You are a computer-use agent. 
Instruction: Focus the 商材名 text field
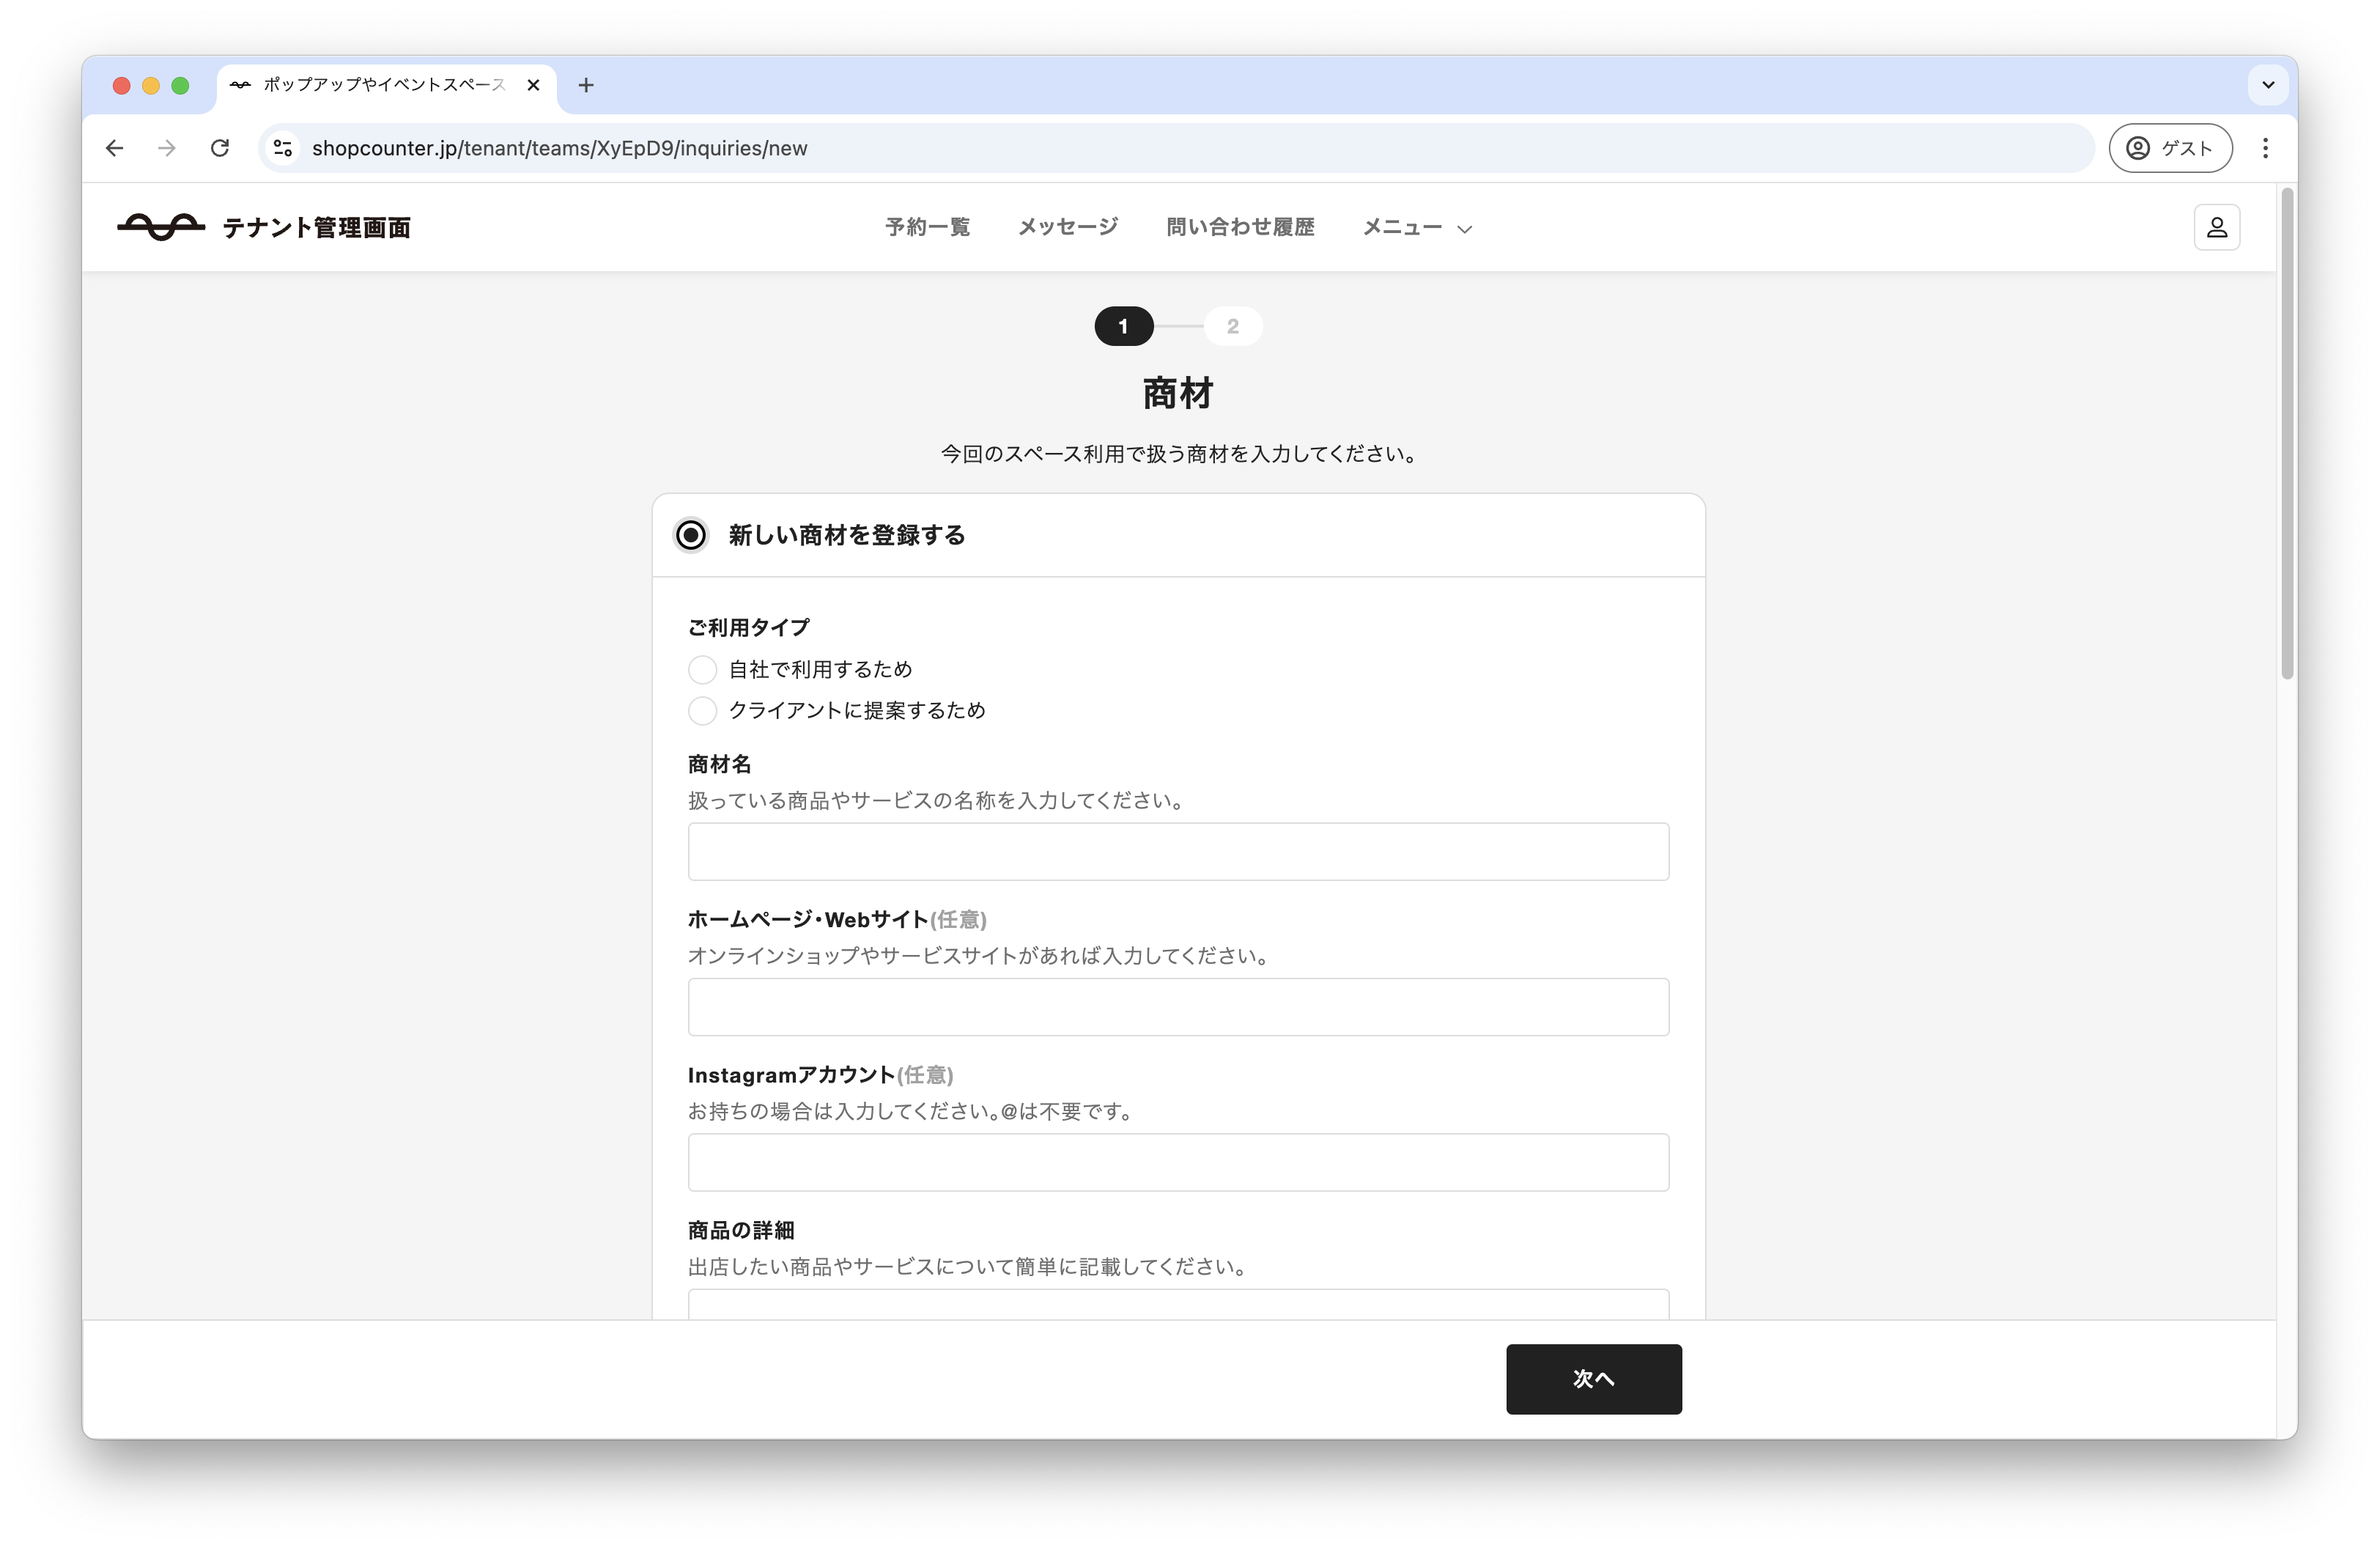point(1178,852)
